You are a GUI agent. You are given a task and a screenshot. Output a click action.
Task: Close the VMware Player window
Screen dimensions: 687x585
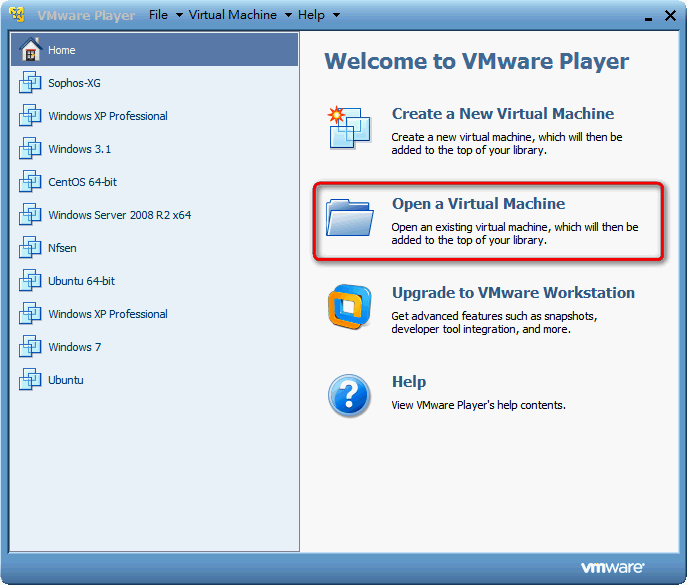point(670,16)
